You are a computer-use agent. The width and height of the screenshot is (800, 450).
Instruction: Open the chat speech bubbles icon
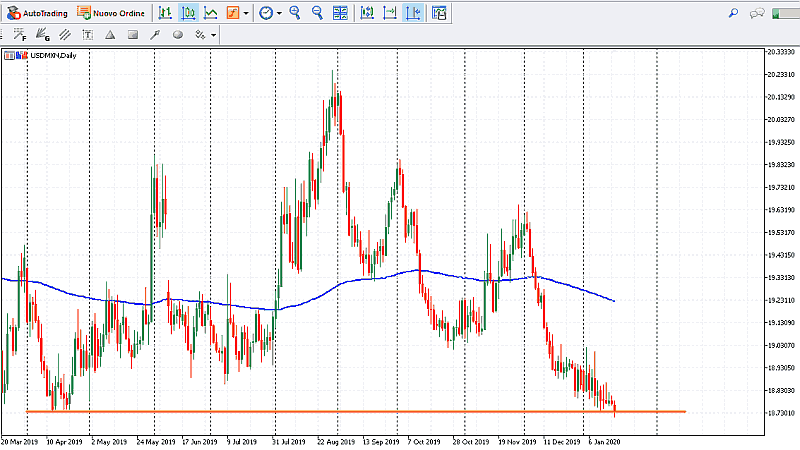[x=757, y=13]
